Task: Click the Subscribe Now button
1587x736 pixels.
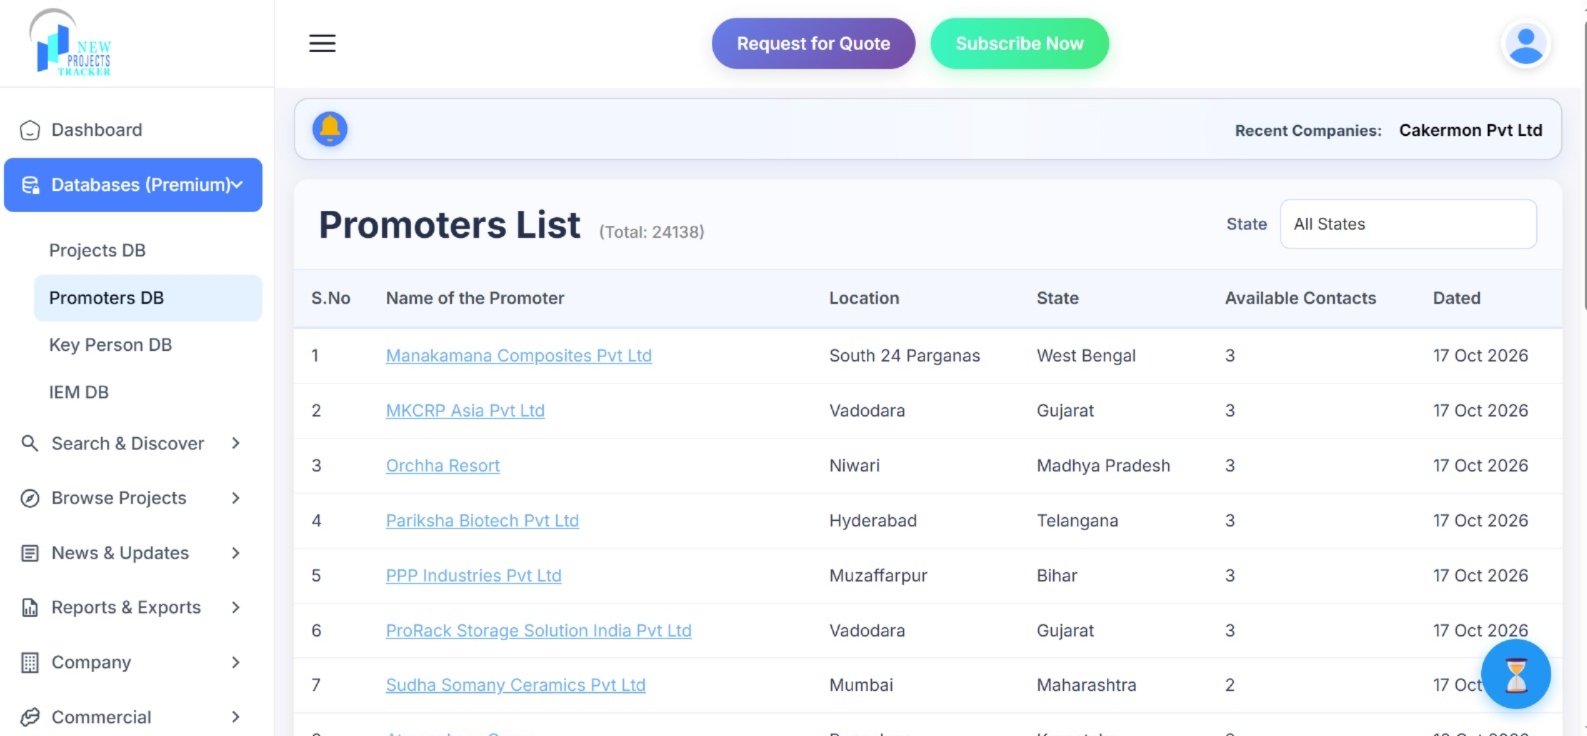Action: [1019, 44]
